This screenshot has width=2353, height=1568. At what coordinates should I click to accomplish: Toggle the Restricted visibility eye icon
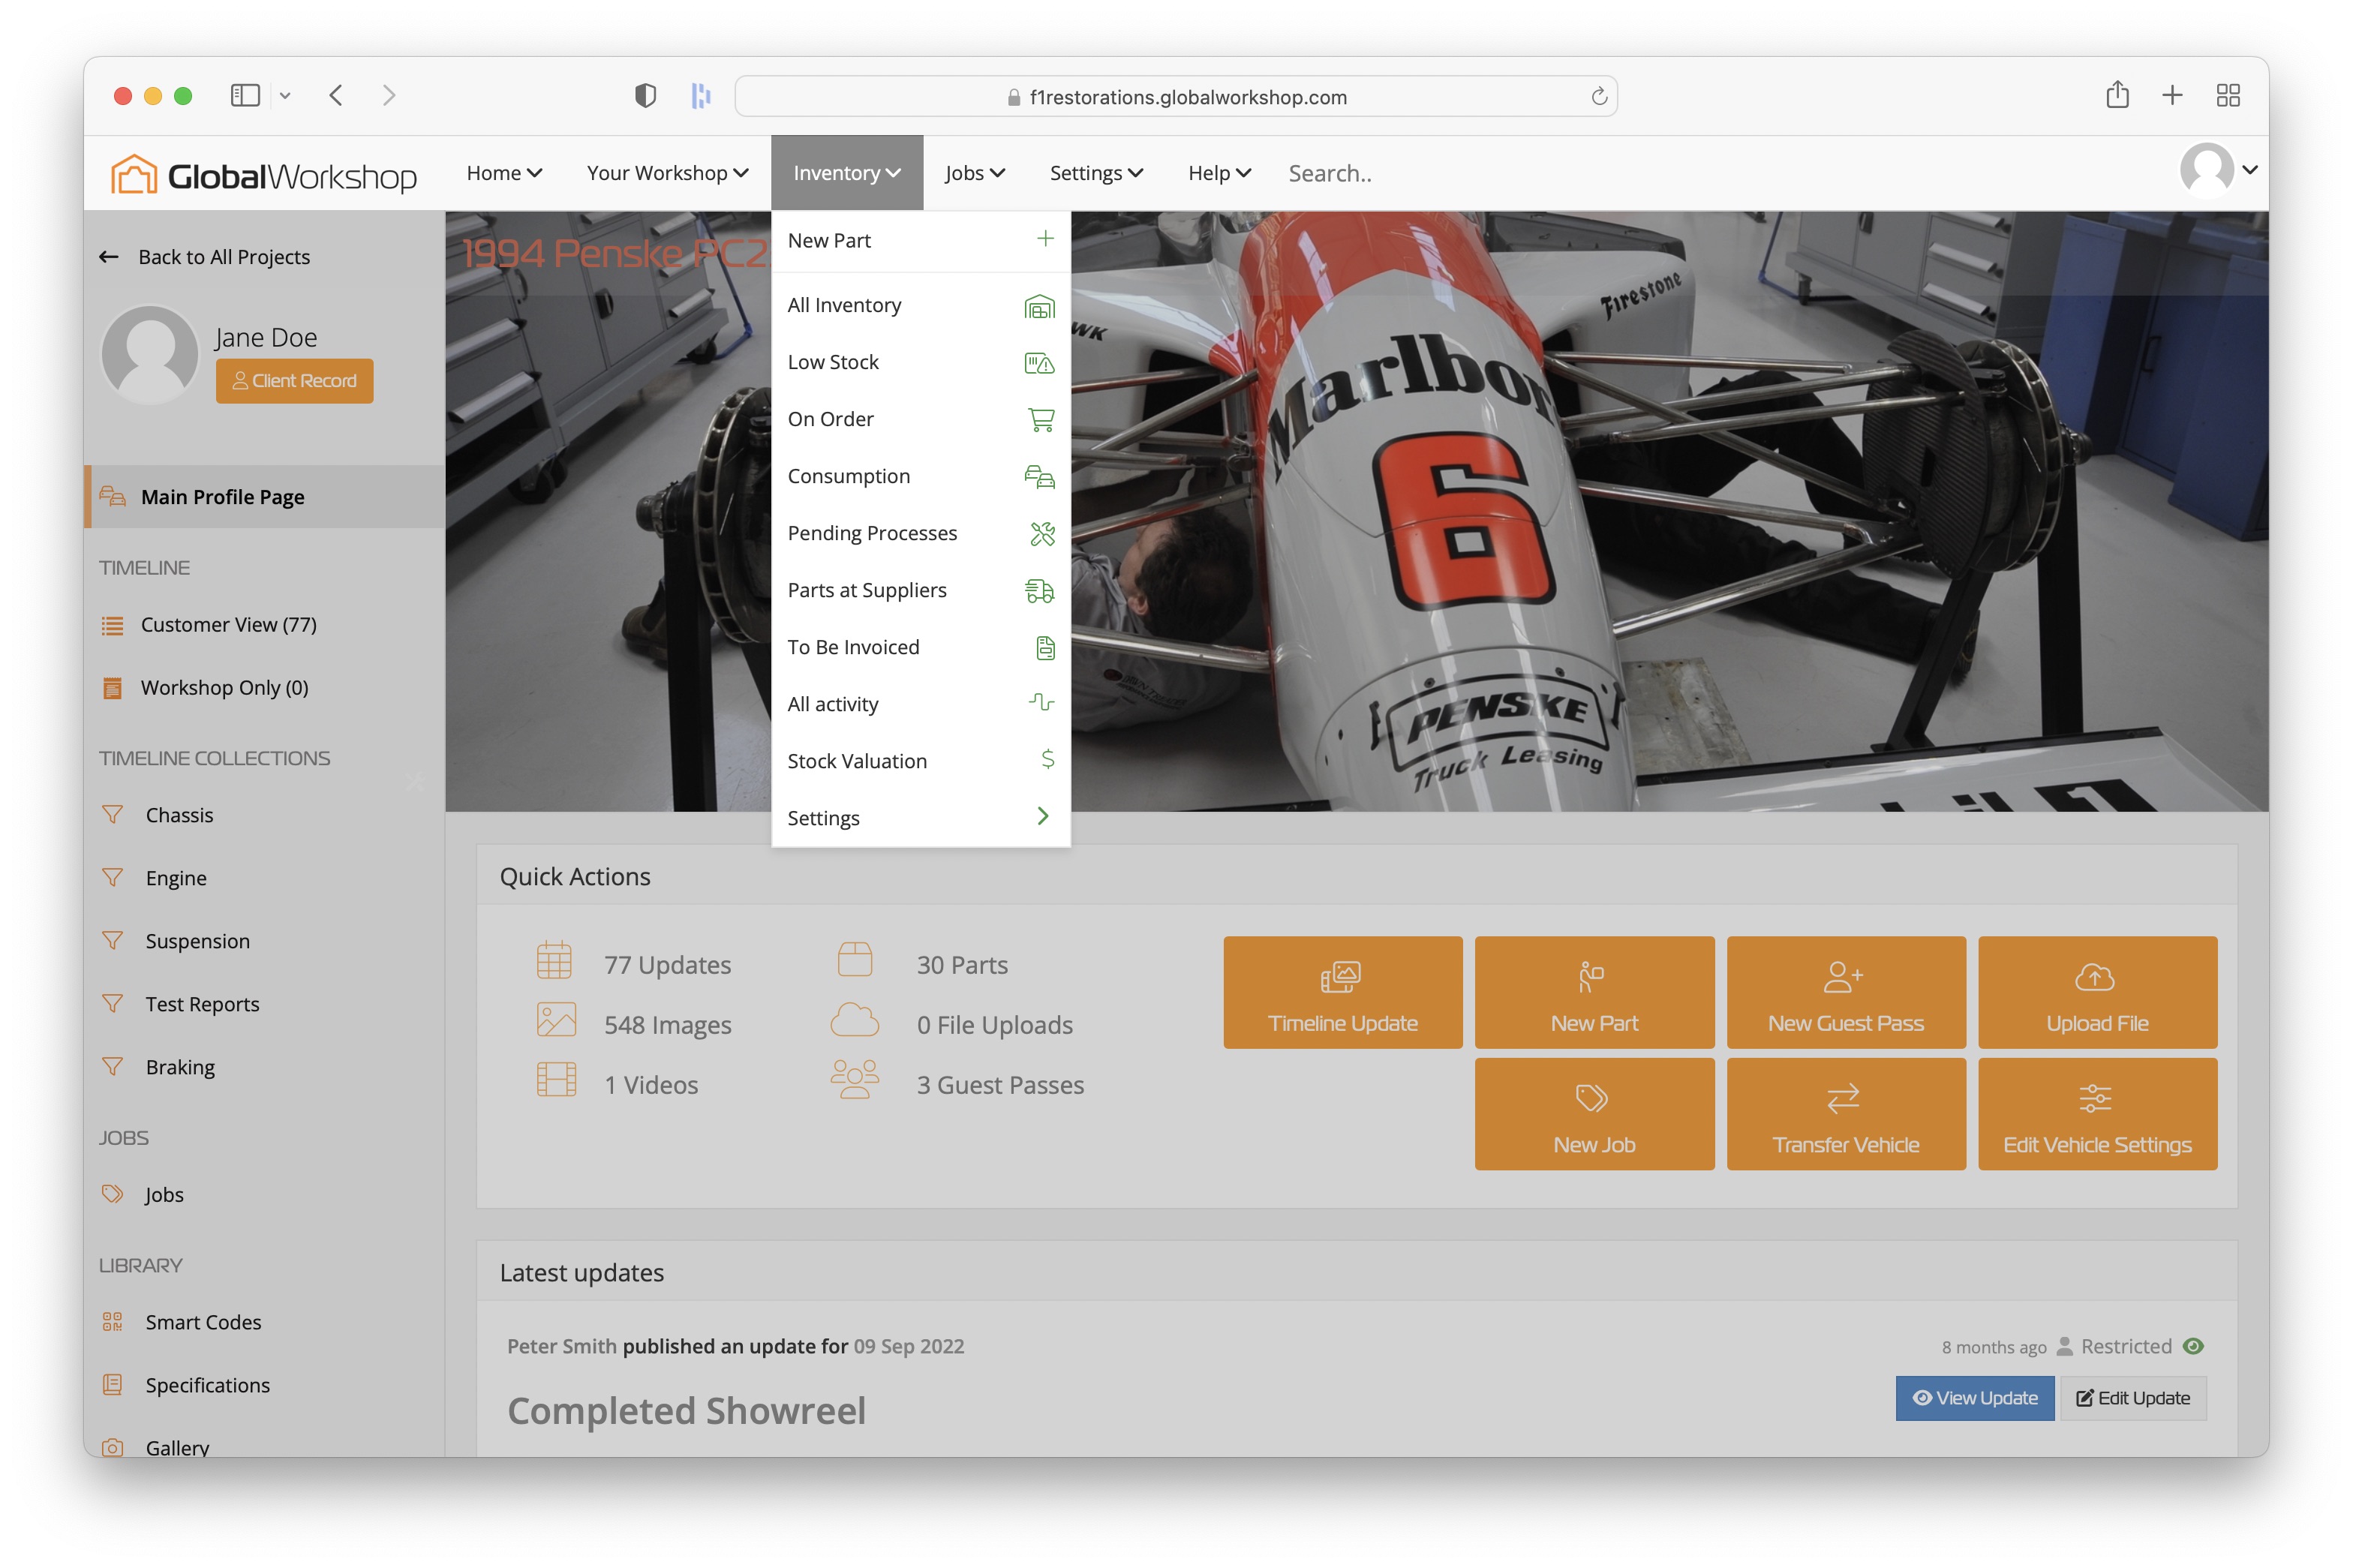click(x=2192, y=1346)
